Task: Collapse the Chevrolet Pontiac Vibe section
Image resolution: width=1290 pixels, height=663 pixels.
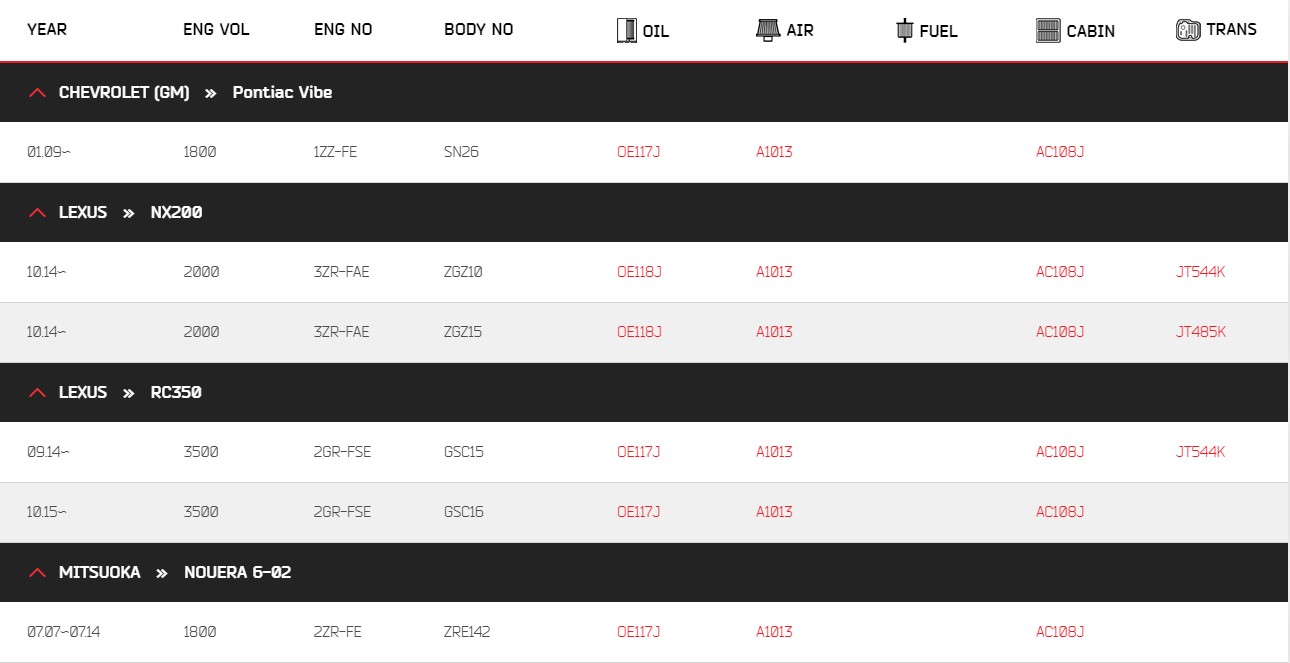Action: (x=38, y=92)
